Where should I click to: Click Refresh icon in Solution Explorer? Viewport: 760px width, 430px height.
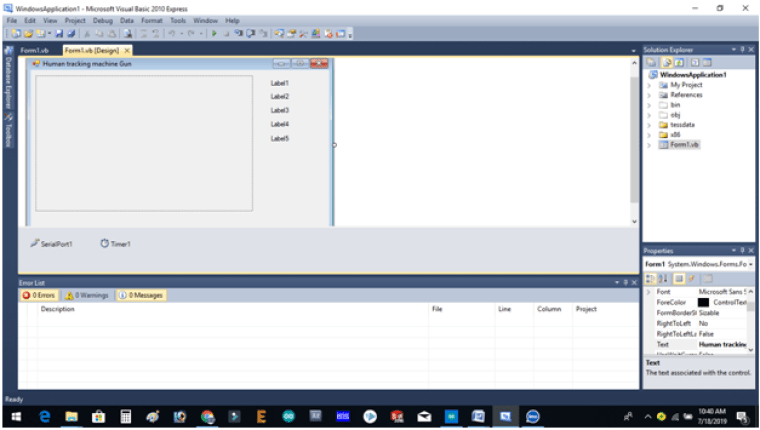(679, 63)
